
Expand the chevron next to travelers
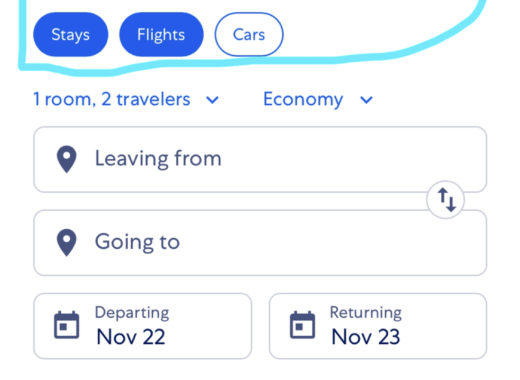click(212, 100)
